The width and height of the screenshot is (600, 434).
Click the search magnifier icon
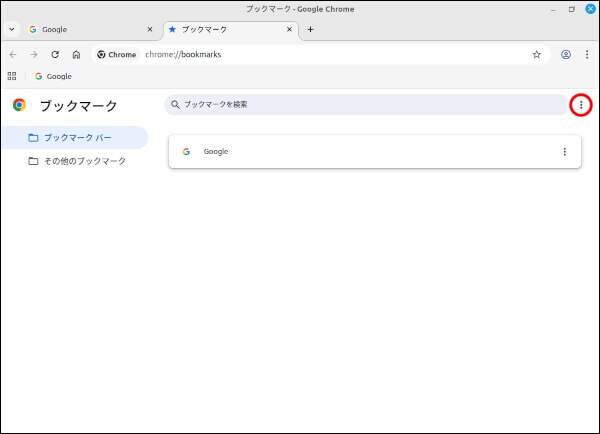coord(175,104)
